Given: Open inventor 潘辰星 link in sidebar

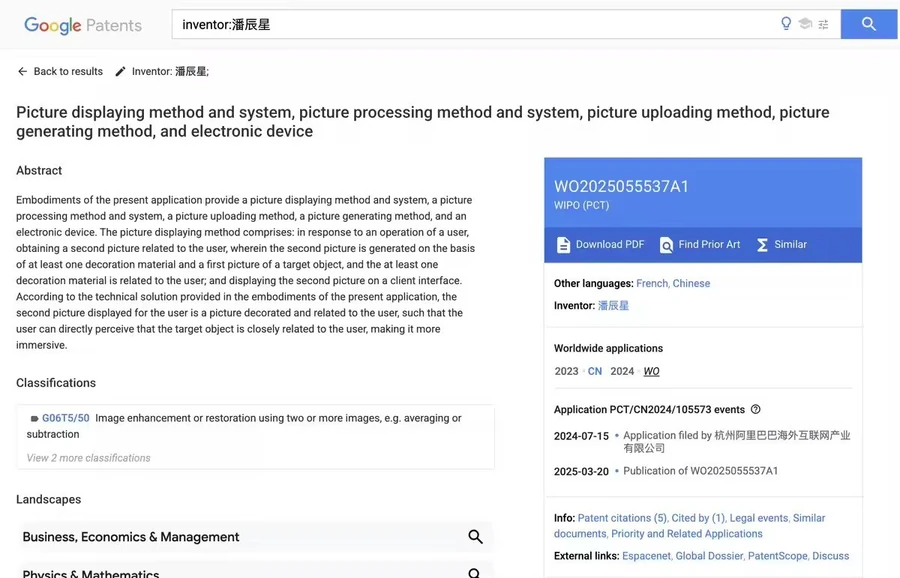Looking at the screenshot, I should [613, 305].
